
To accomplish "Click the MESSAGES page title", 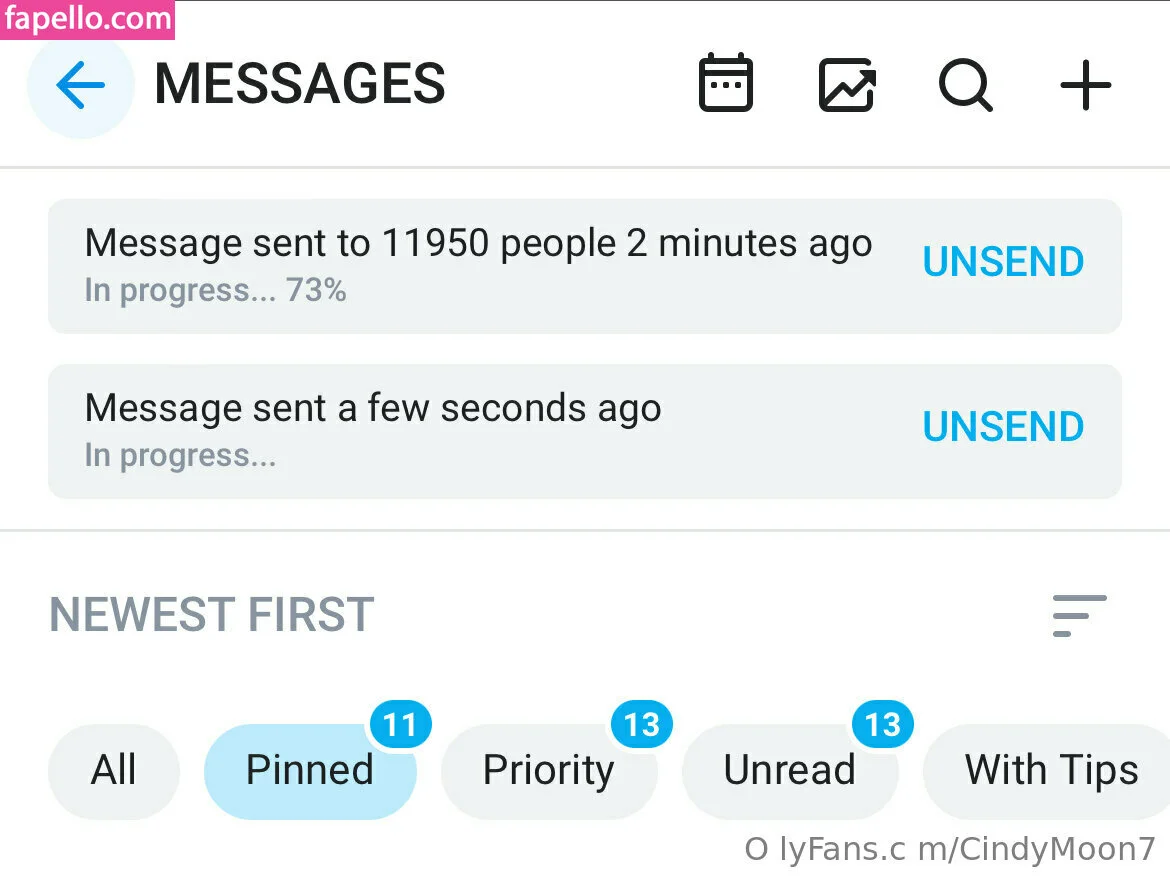I will (300, 85).
